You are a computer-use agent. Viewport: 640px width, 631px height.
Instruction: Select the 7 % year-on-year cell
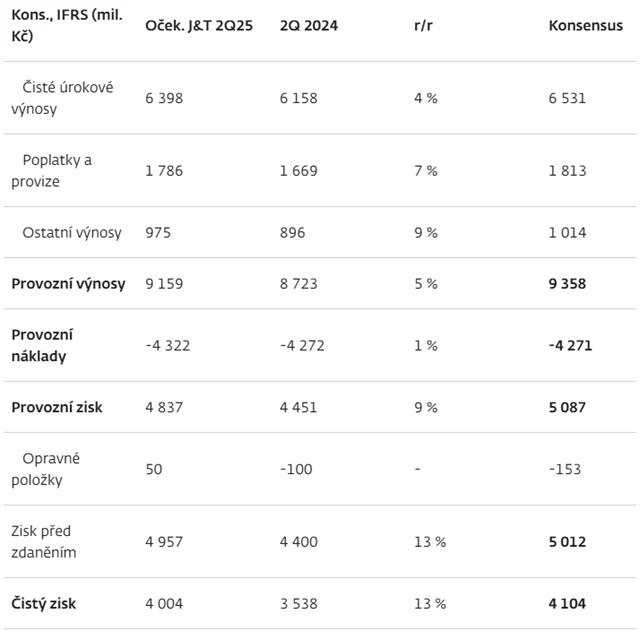pos(425,170)
